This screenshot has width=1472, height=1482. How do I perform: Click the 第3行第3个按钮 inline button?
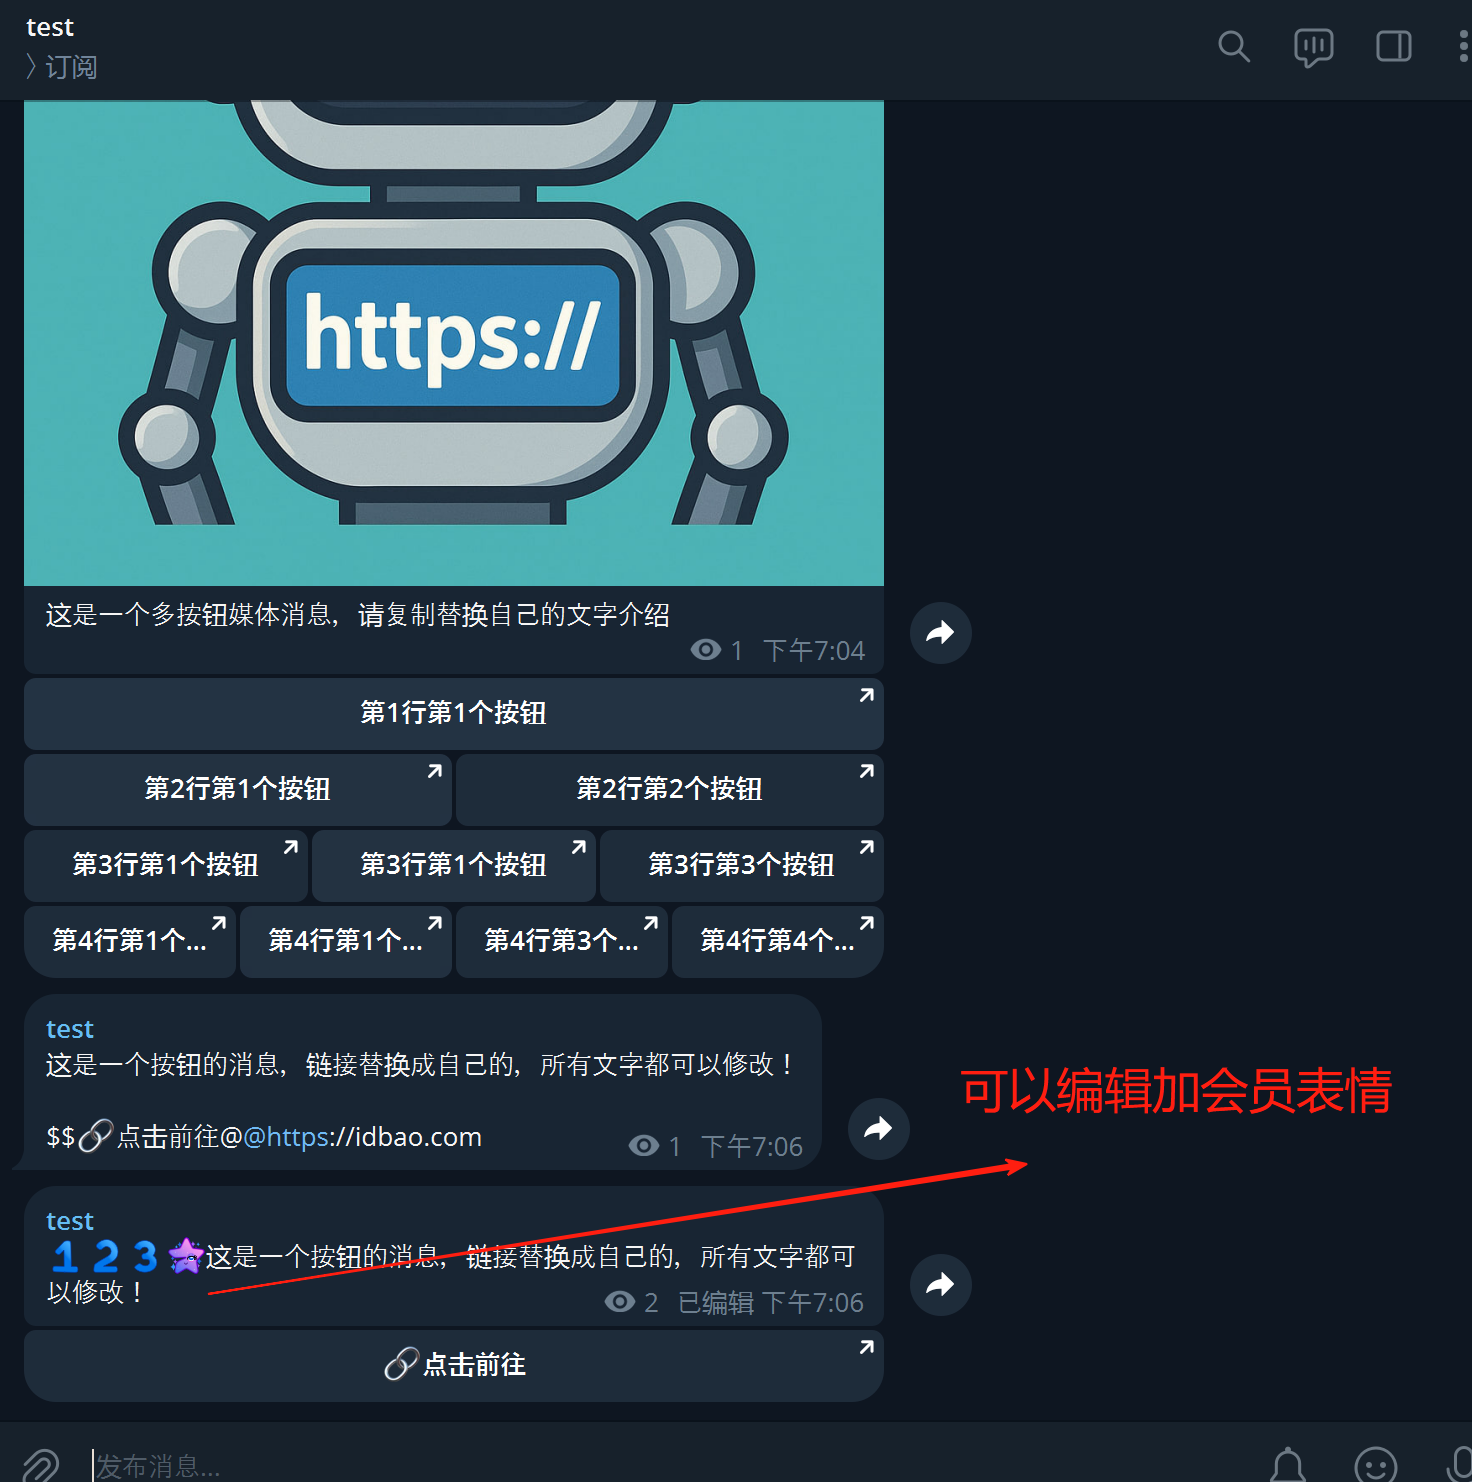(x=742, y=865)
